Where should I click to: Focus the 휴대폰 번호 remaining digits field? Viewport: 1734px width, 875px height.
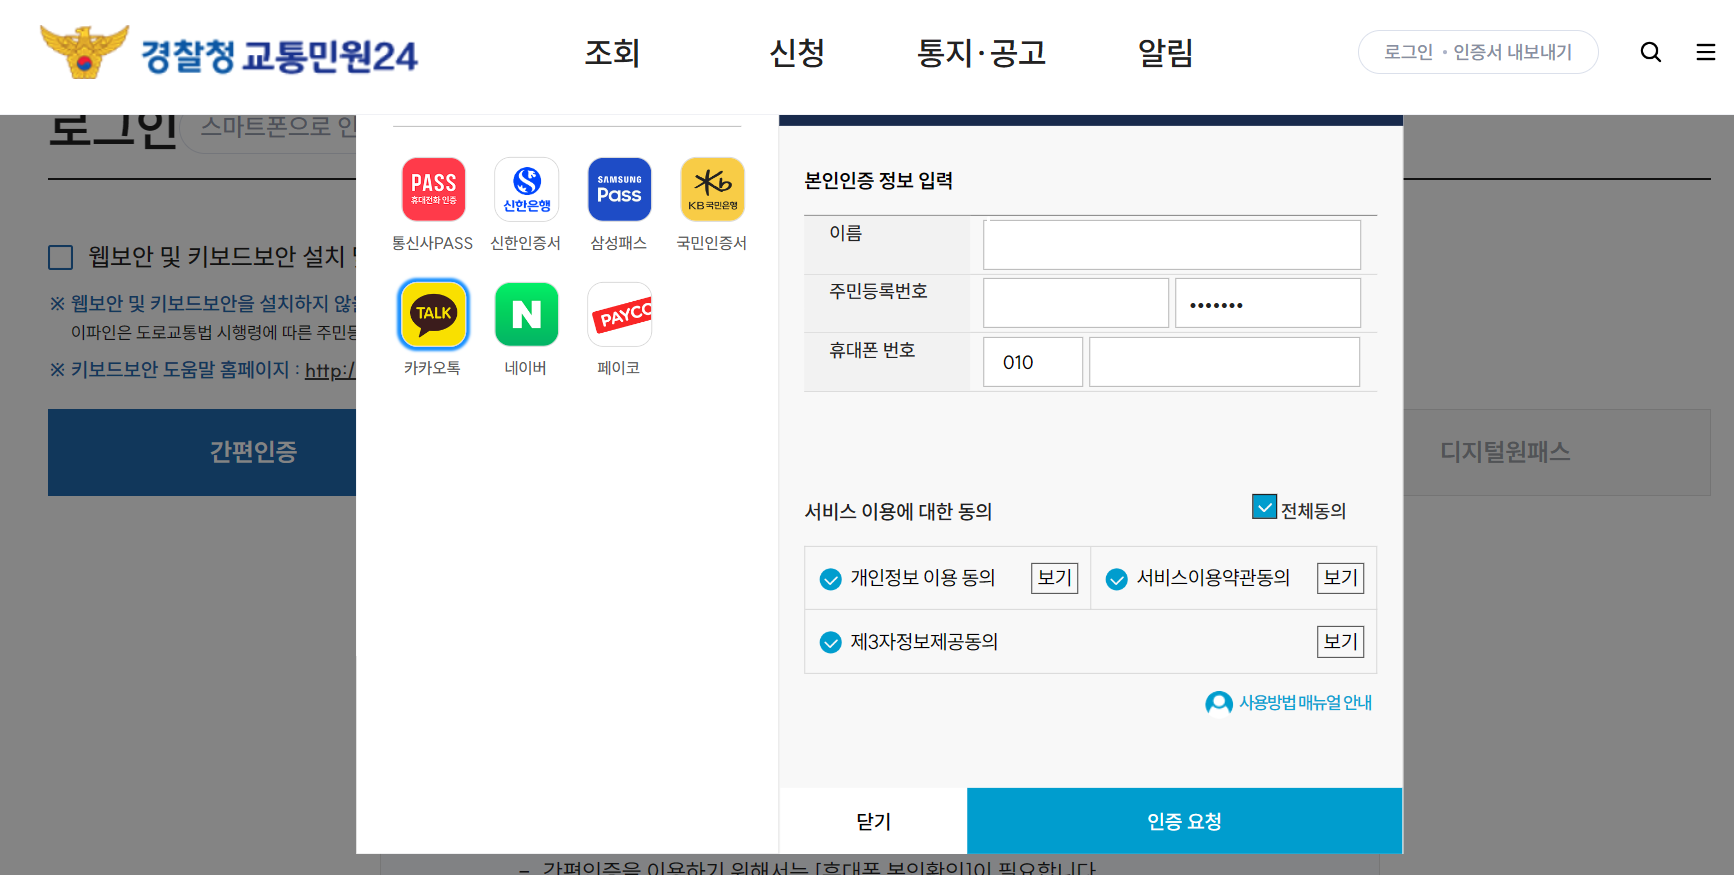pyautogui.click(x=1224, y=362)
